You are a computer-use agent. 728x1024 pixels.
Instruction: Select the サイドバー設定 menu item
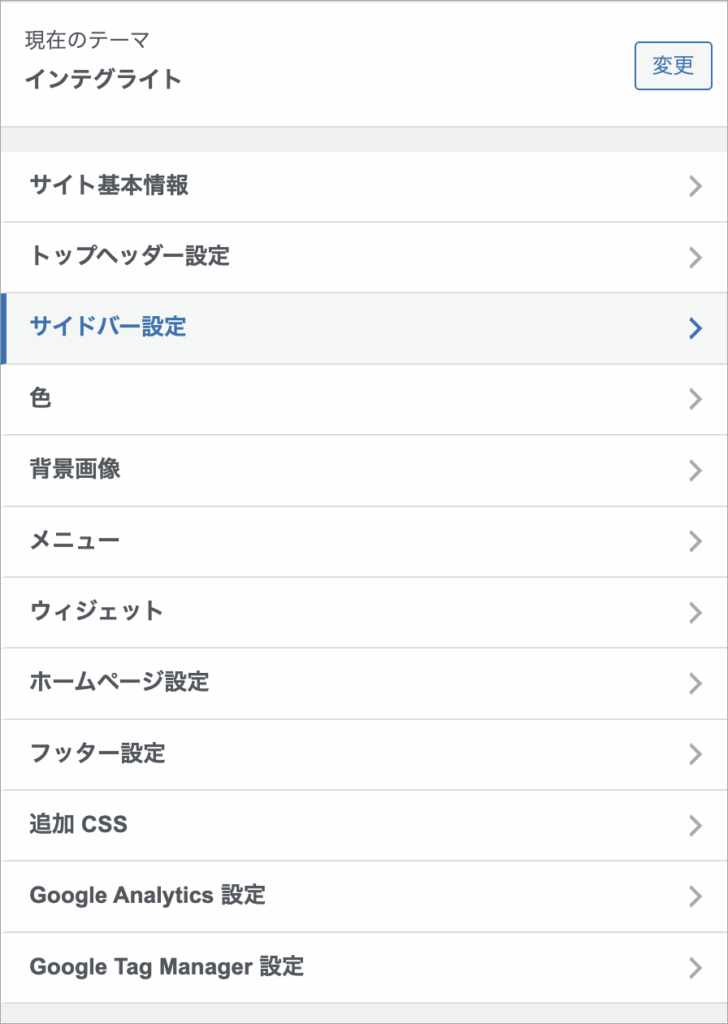coord(108,327)
